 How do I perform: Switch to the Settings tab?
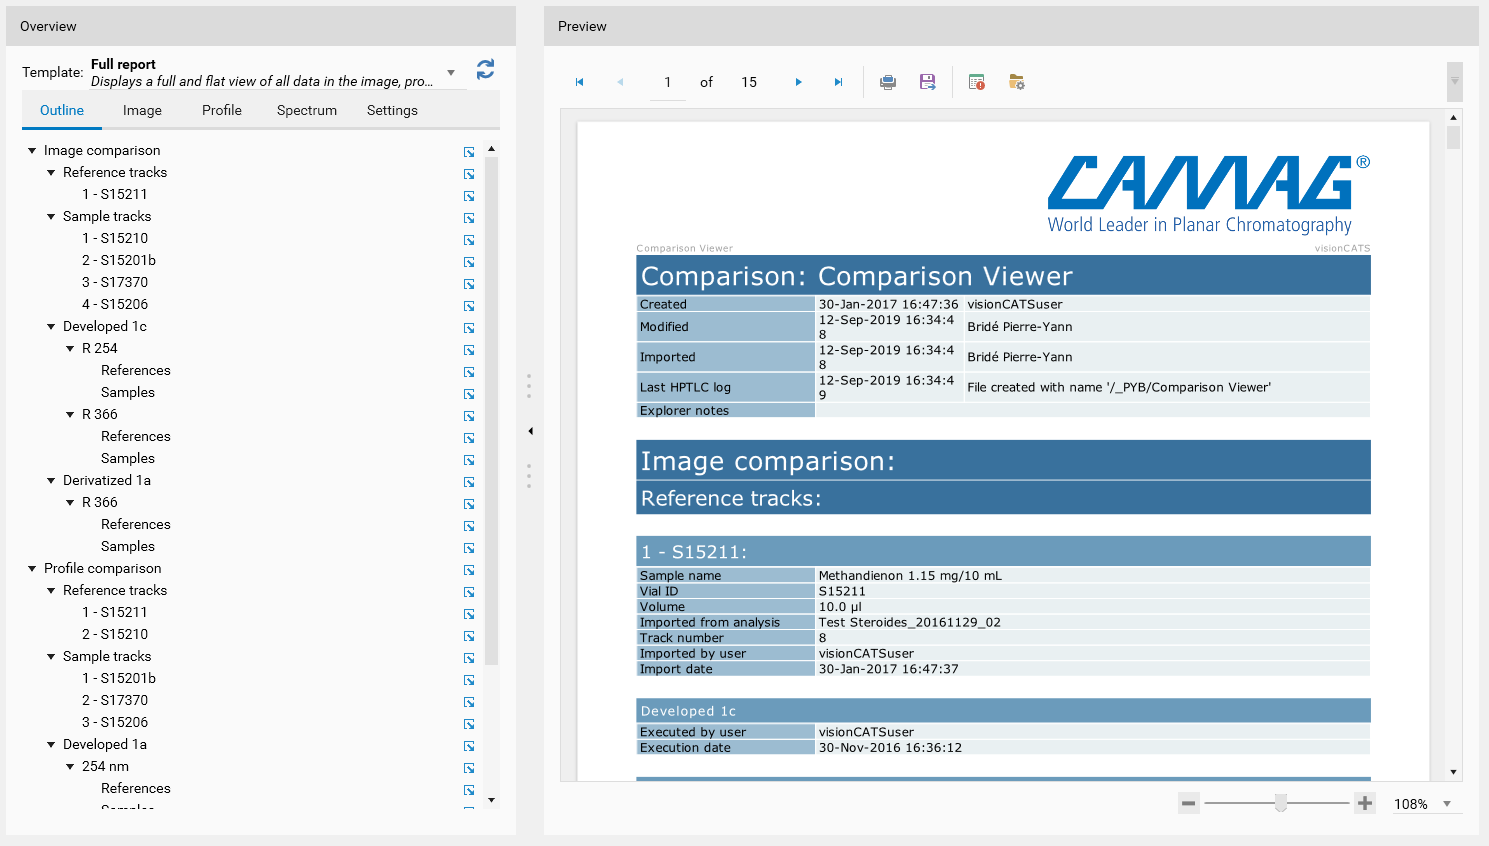tap(392, 110)
